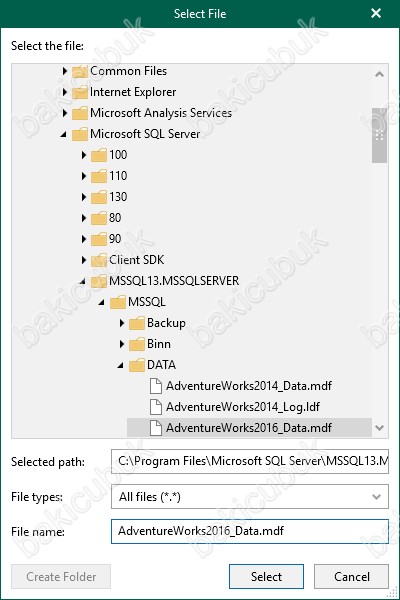Viewport: 400px width, 600px height.
Task: Click the Client SDK folder icon
Action: [99, 260]
